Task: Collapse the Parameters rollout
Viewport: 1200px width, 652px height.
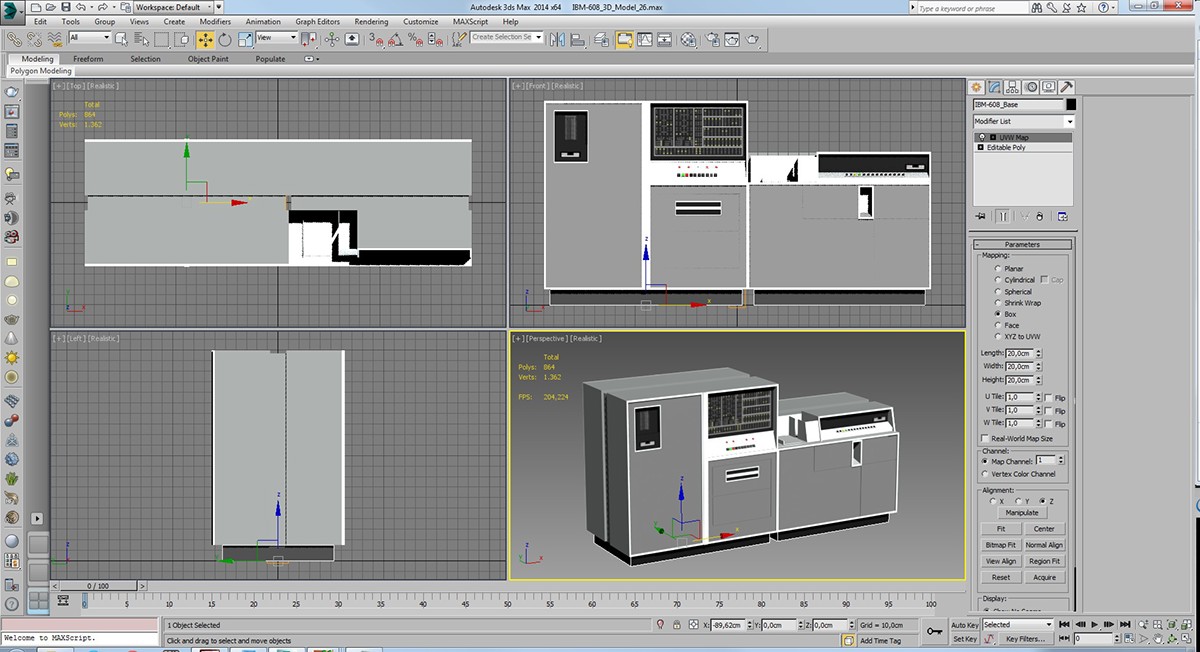Action: click(1022, 244)
